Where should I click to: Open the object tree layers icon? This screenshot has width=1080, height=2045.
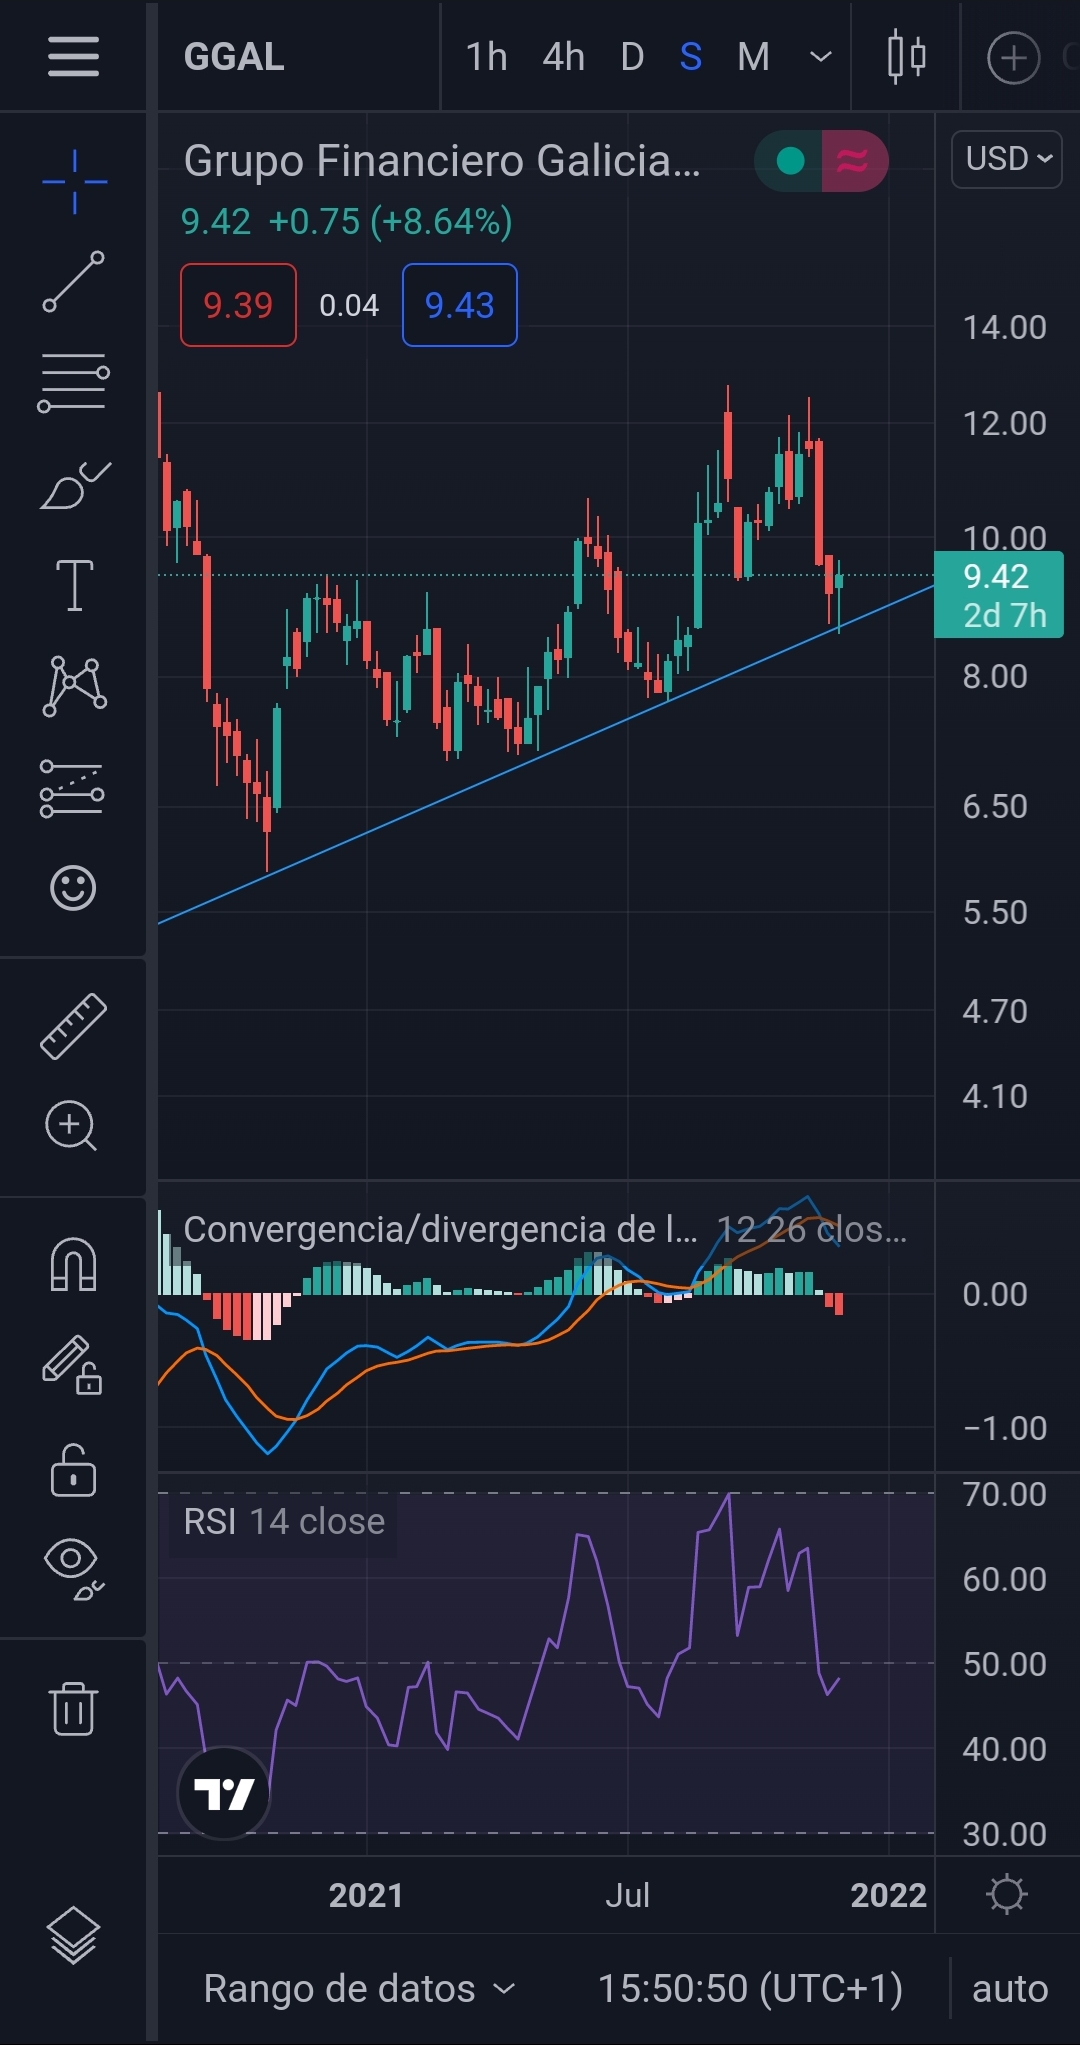point(73,1935)
